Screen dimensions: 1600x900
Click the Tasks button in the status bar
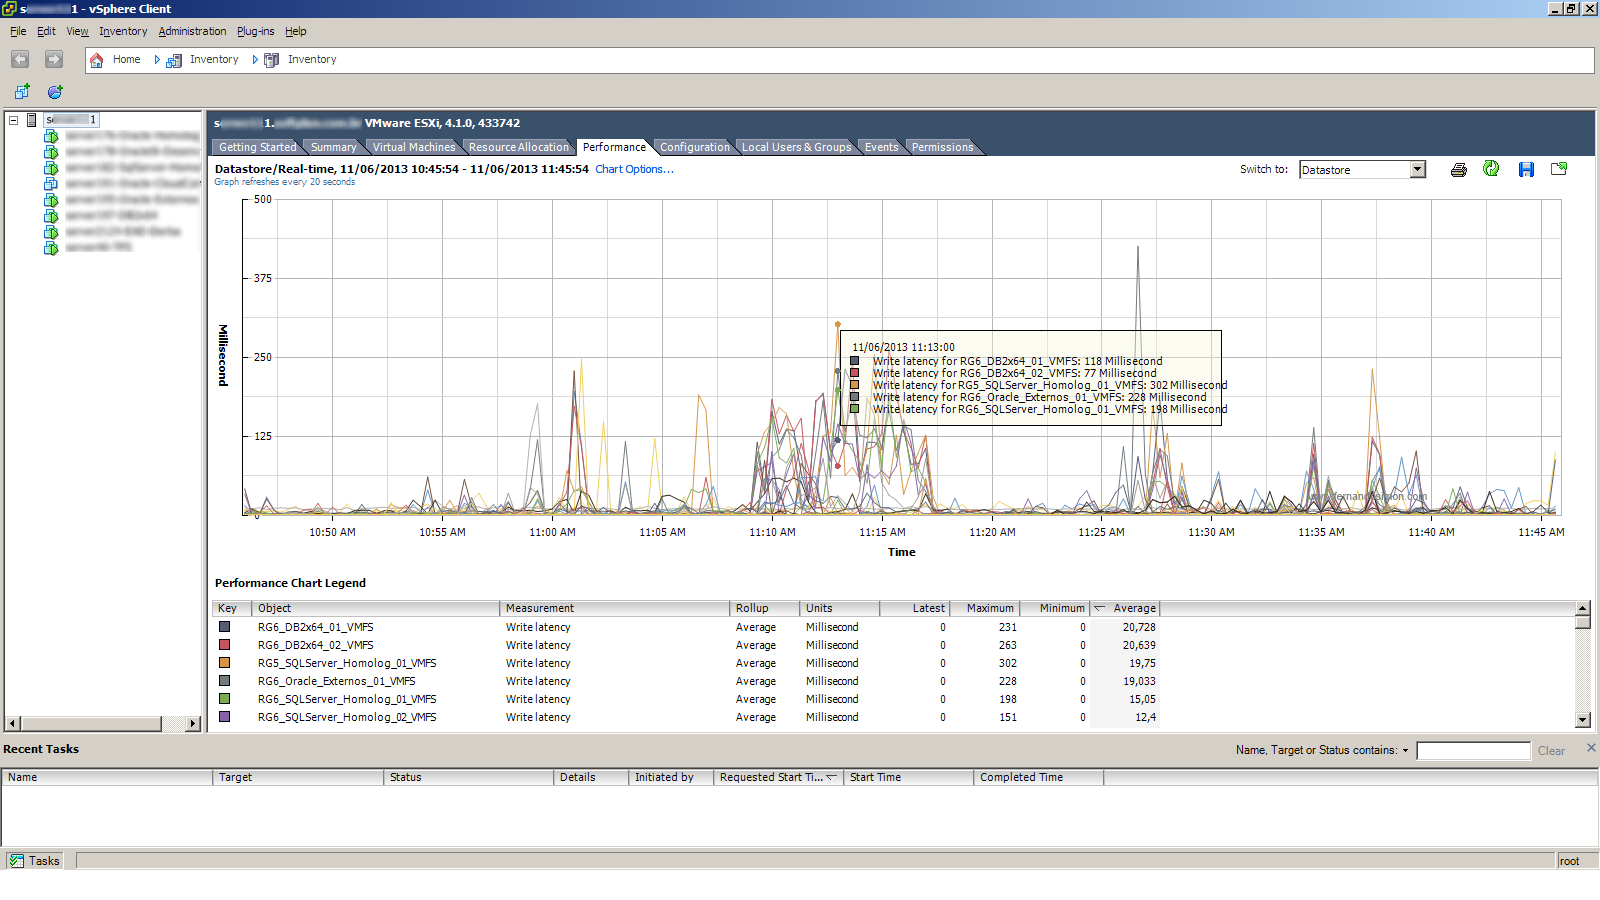pyautogui.click(x=35, y=861)
